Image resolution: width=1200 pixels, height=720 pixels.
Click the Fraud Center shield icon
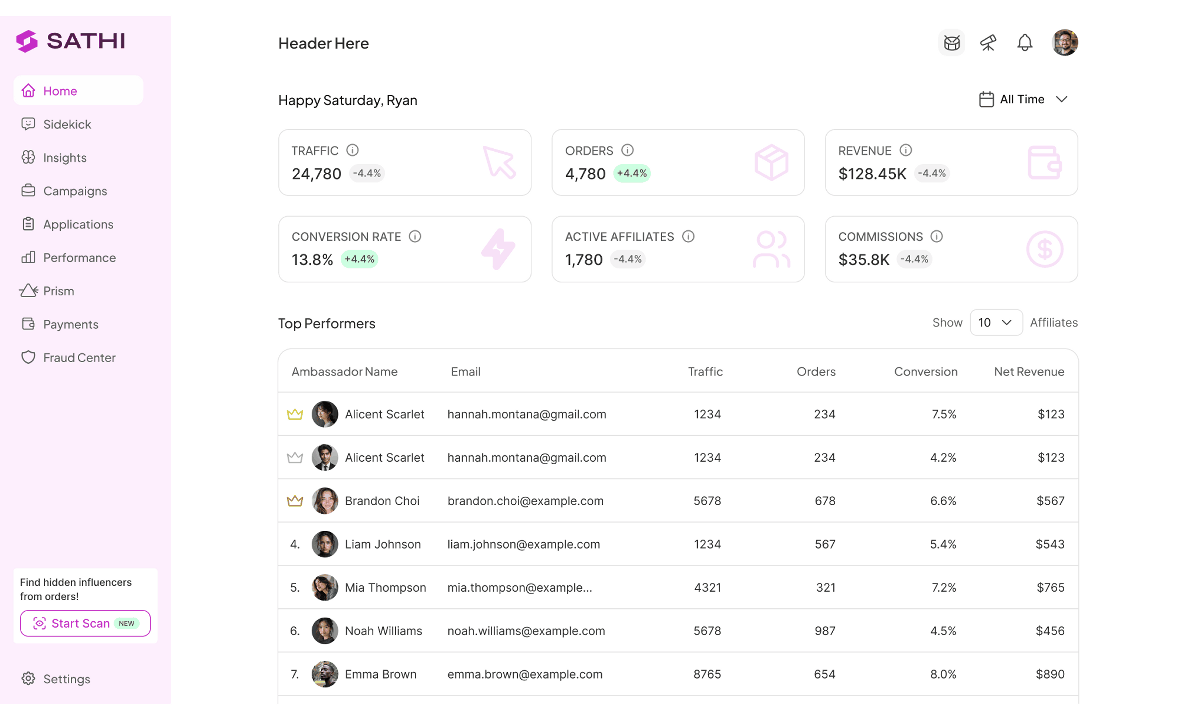(28, 358)
